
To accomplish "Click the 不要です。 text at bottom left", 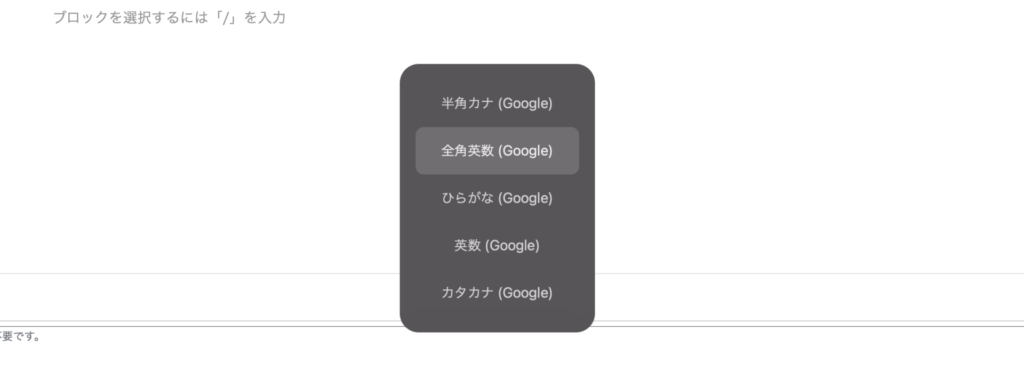I will [x=20, y=337].
